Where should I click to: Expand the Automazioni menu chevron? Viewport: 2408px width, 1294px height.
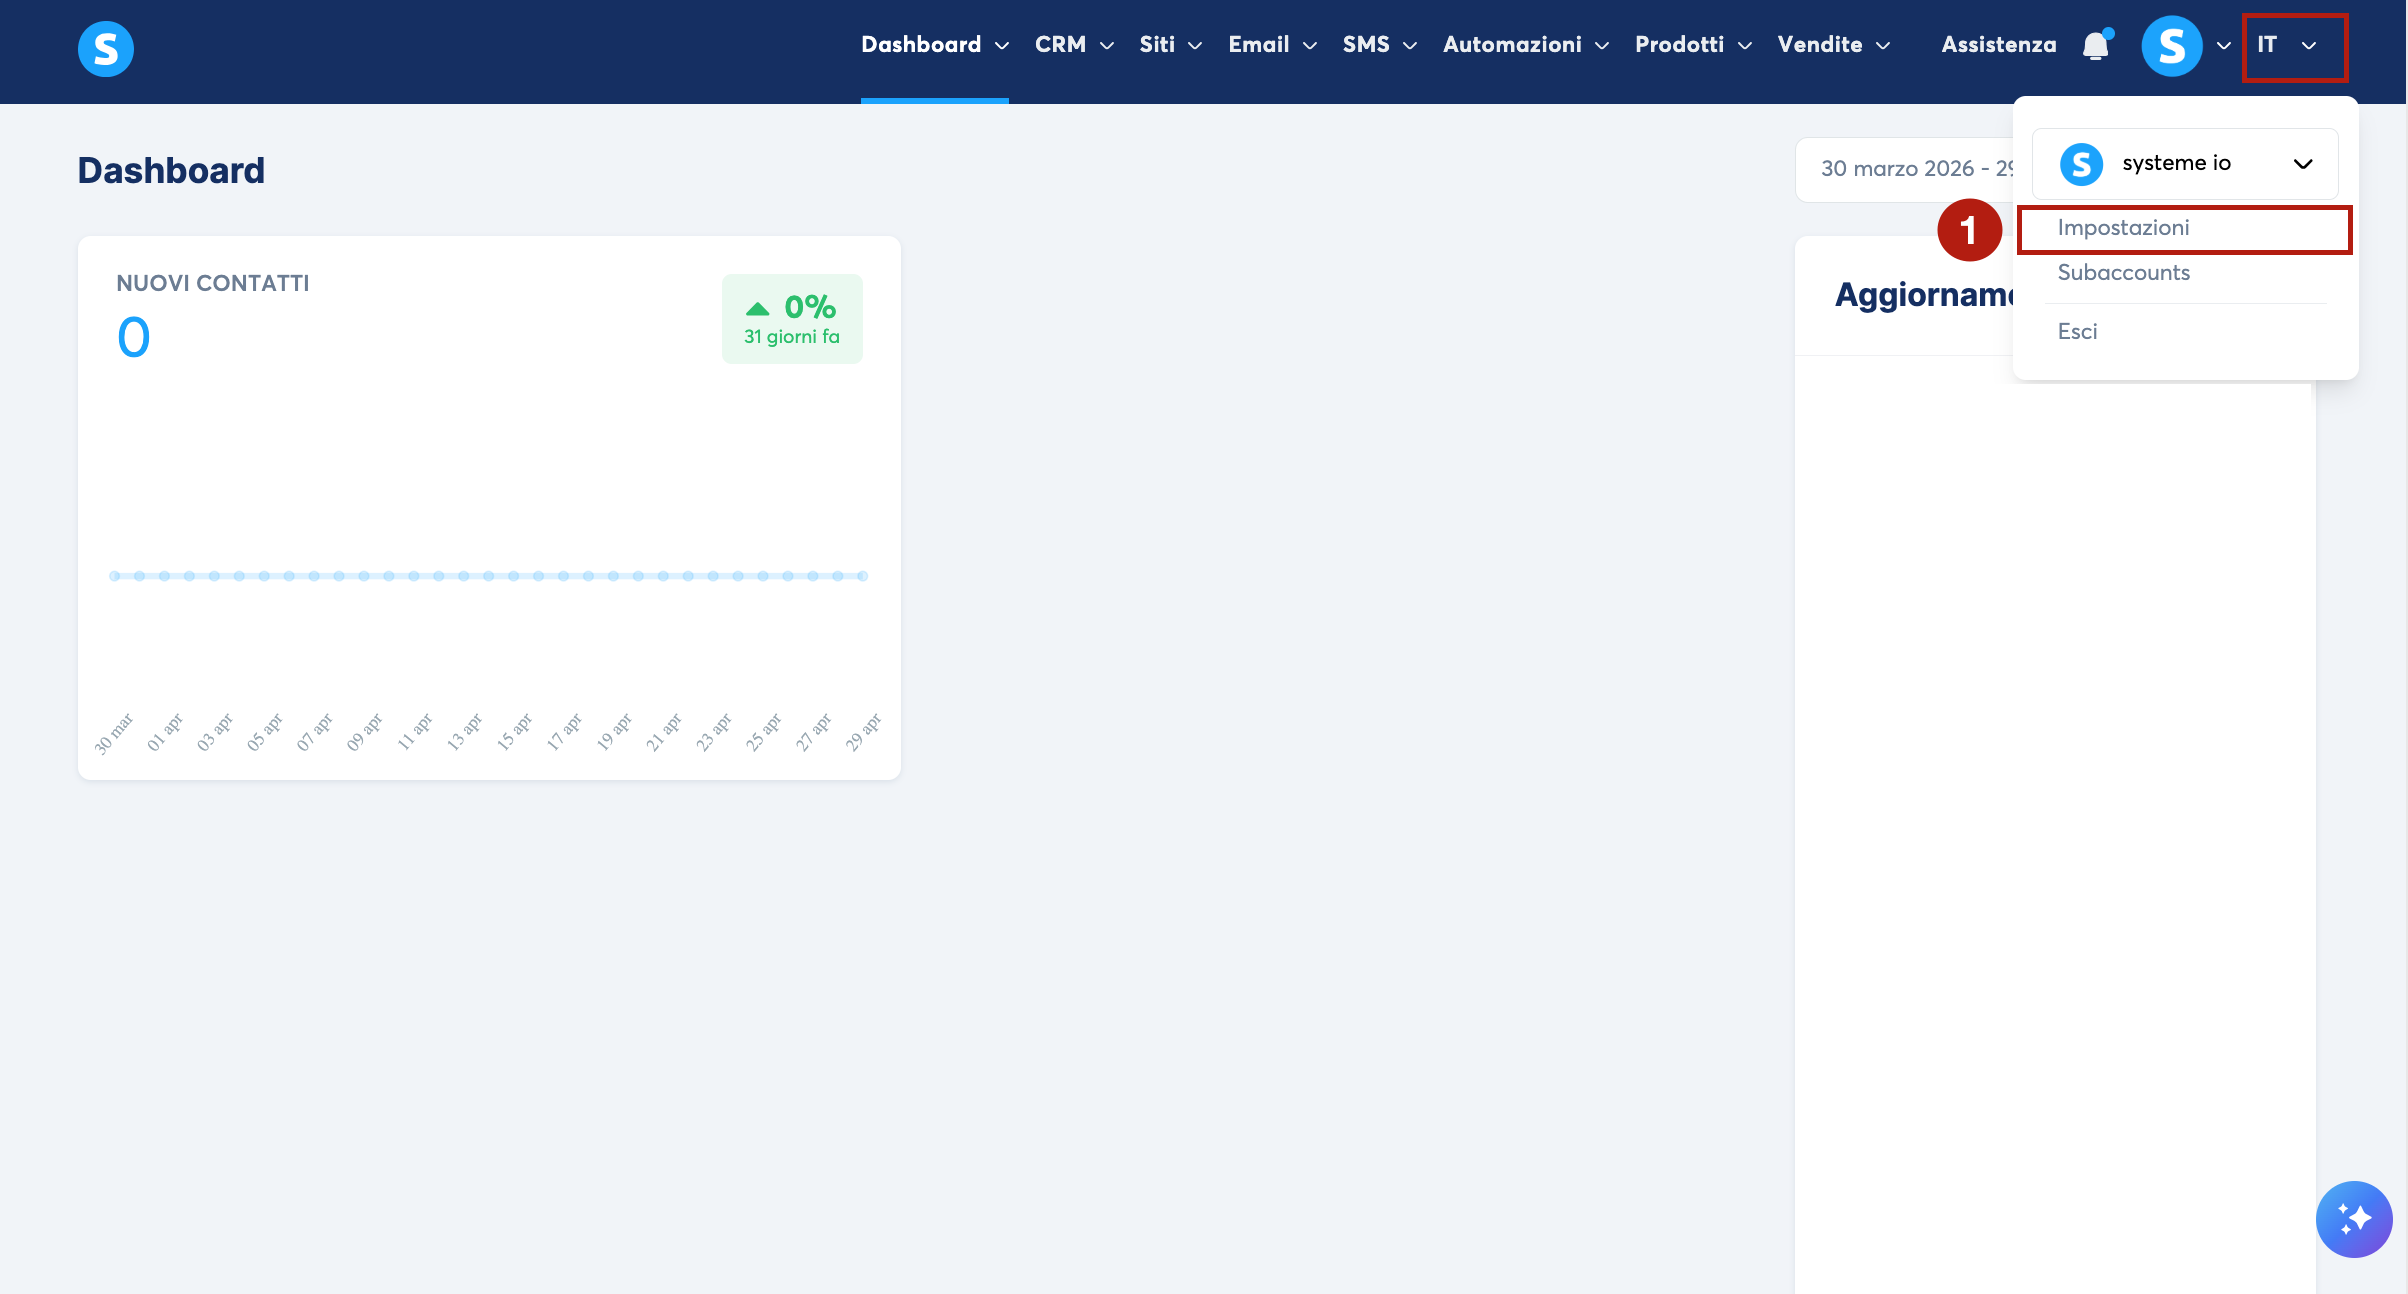tap(1602, 46)
